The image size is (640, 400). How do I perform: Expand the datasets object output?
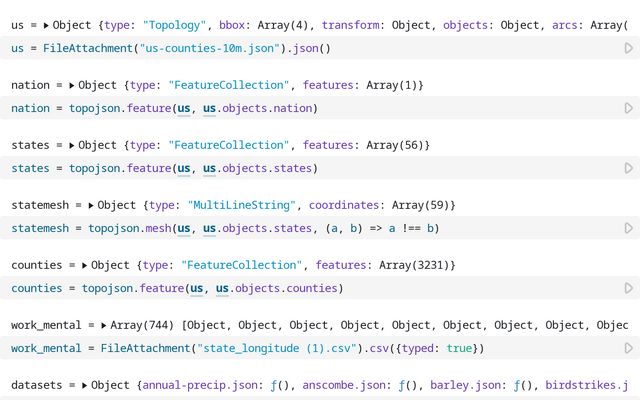85,385
